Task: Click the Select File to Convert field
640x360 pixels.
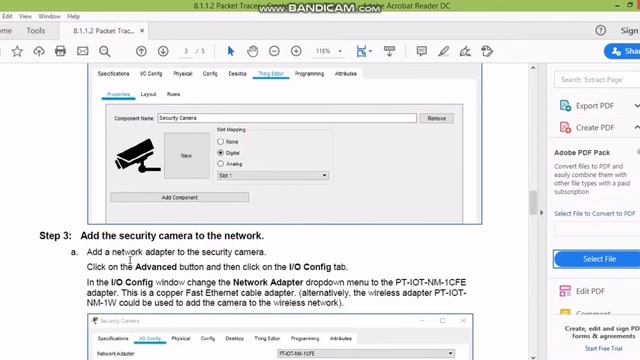Action: (598, 229)
